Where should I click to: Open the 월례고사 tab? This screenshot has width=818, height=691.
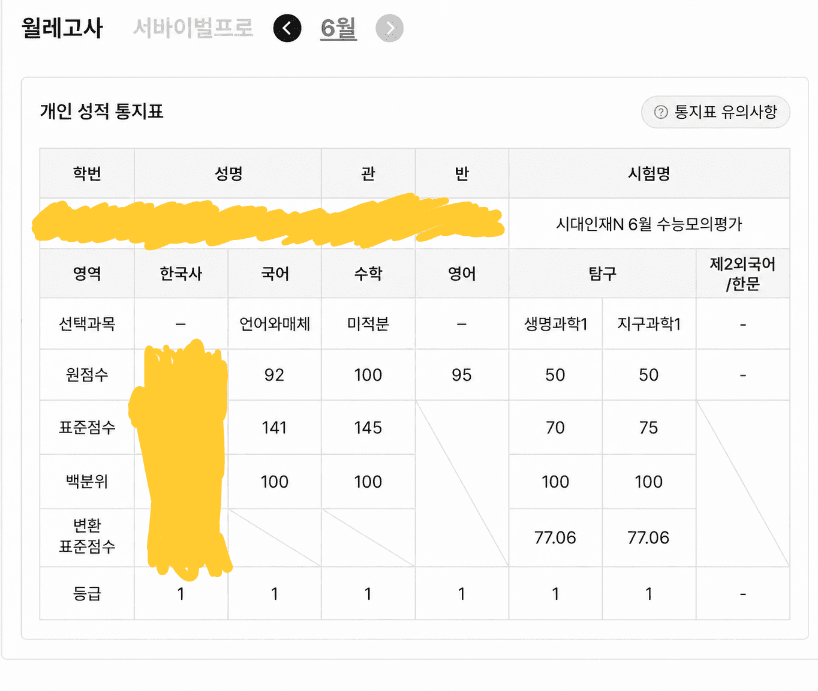tap(62, 28)
